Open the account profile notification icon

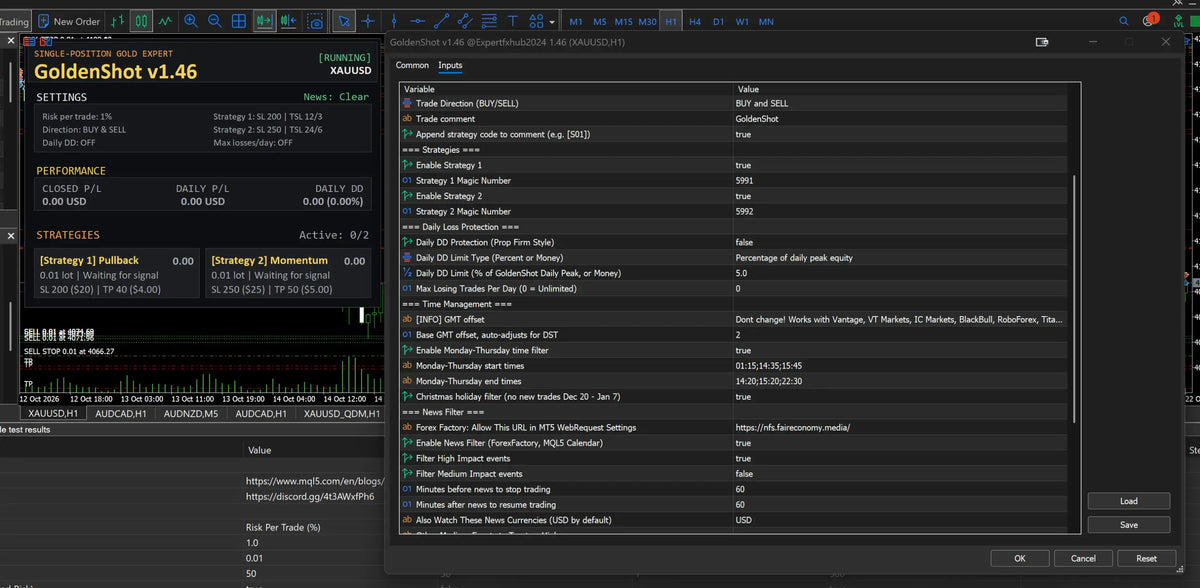point(1150,20)
